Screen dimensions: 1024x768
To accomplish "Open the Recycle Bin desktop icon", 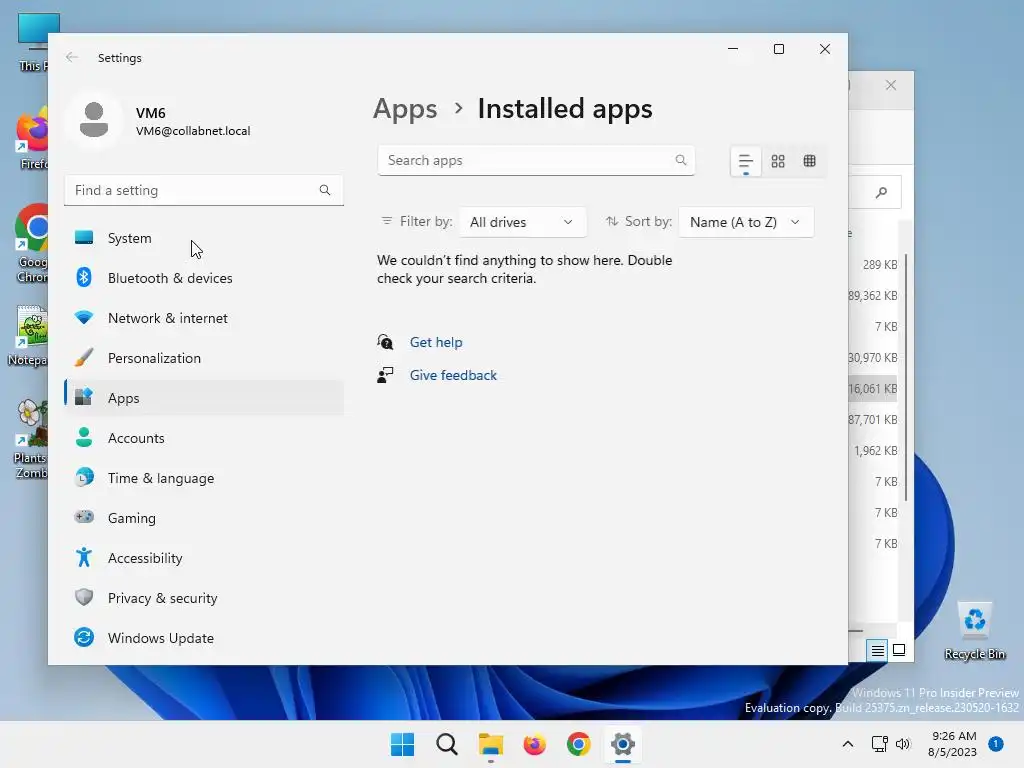I will coord(974,630).
